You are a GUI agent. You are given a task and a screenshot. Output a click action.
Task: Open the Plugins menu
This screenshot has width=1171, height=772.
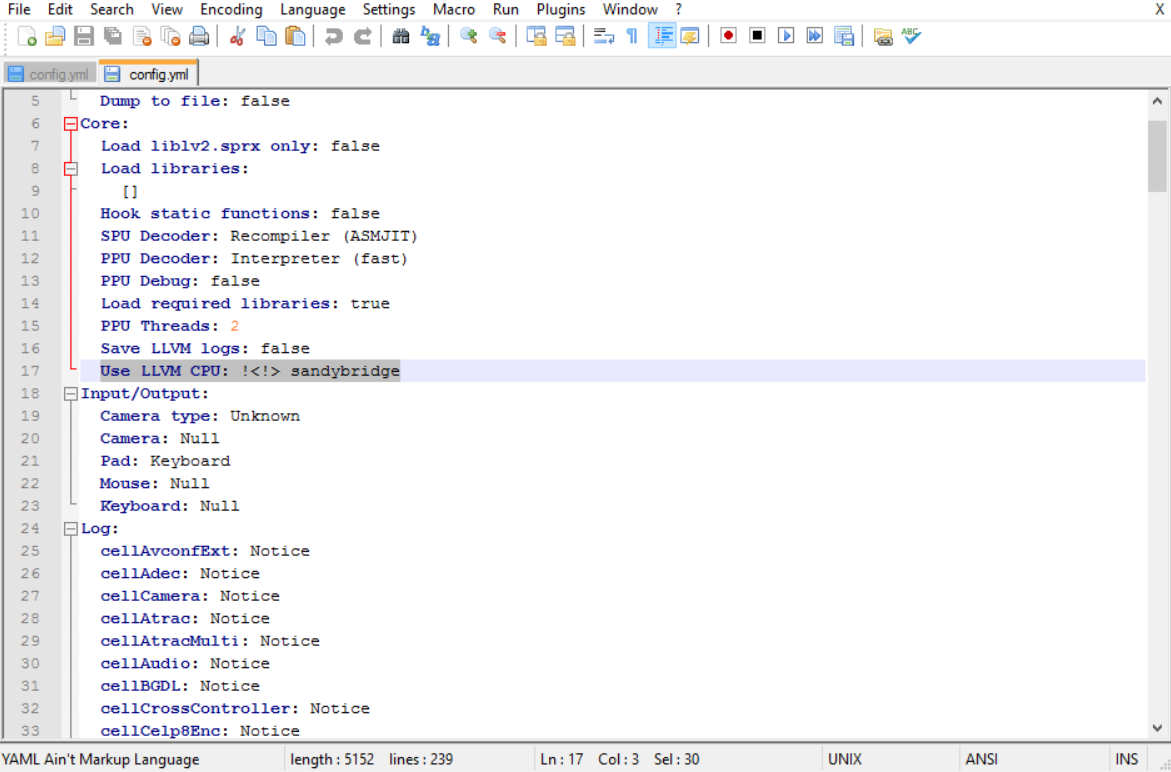tap(561, 10)
